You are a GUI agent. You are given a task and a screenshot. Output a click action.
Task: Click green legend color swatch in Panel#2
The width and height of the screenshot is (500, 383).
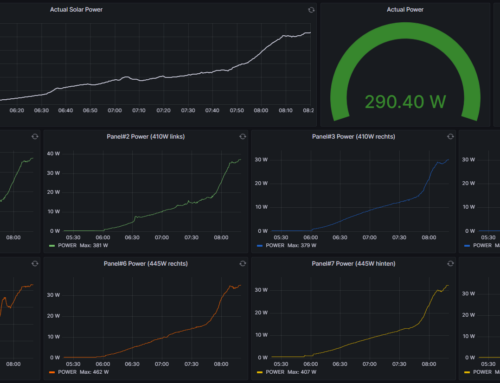[52, 246]
